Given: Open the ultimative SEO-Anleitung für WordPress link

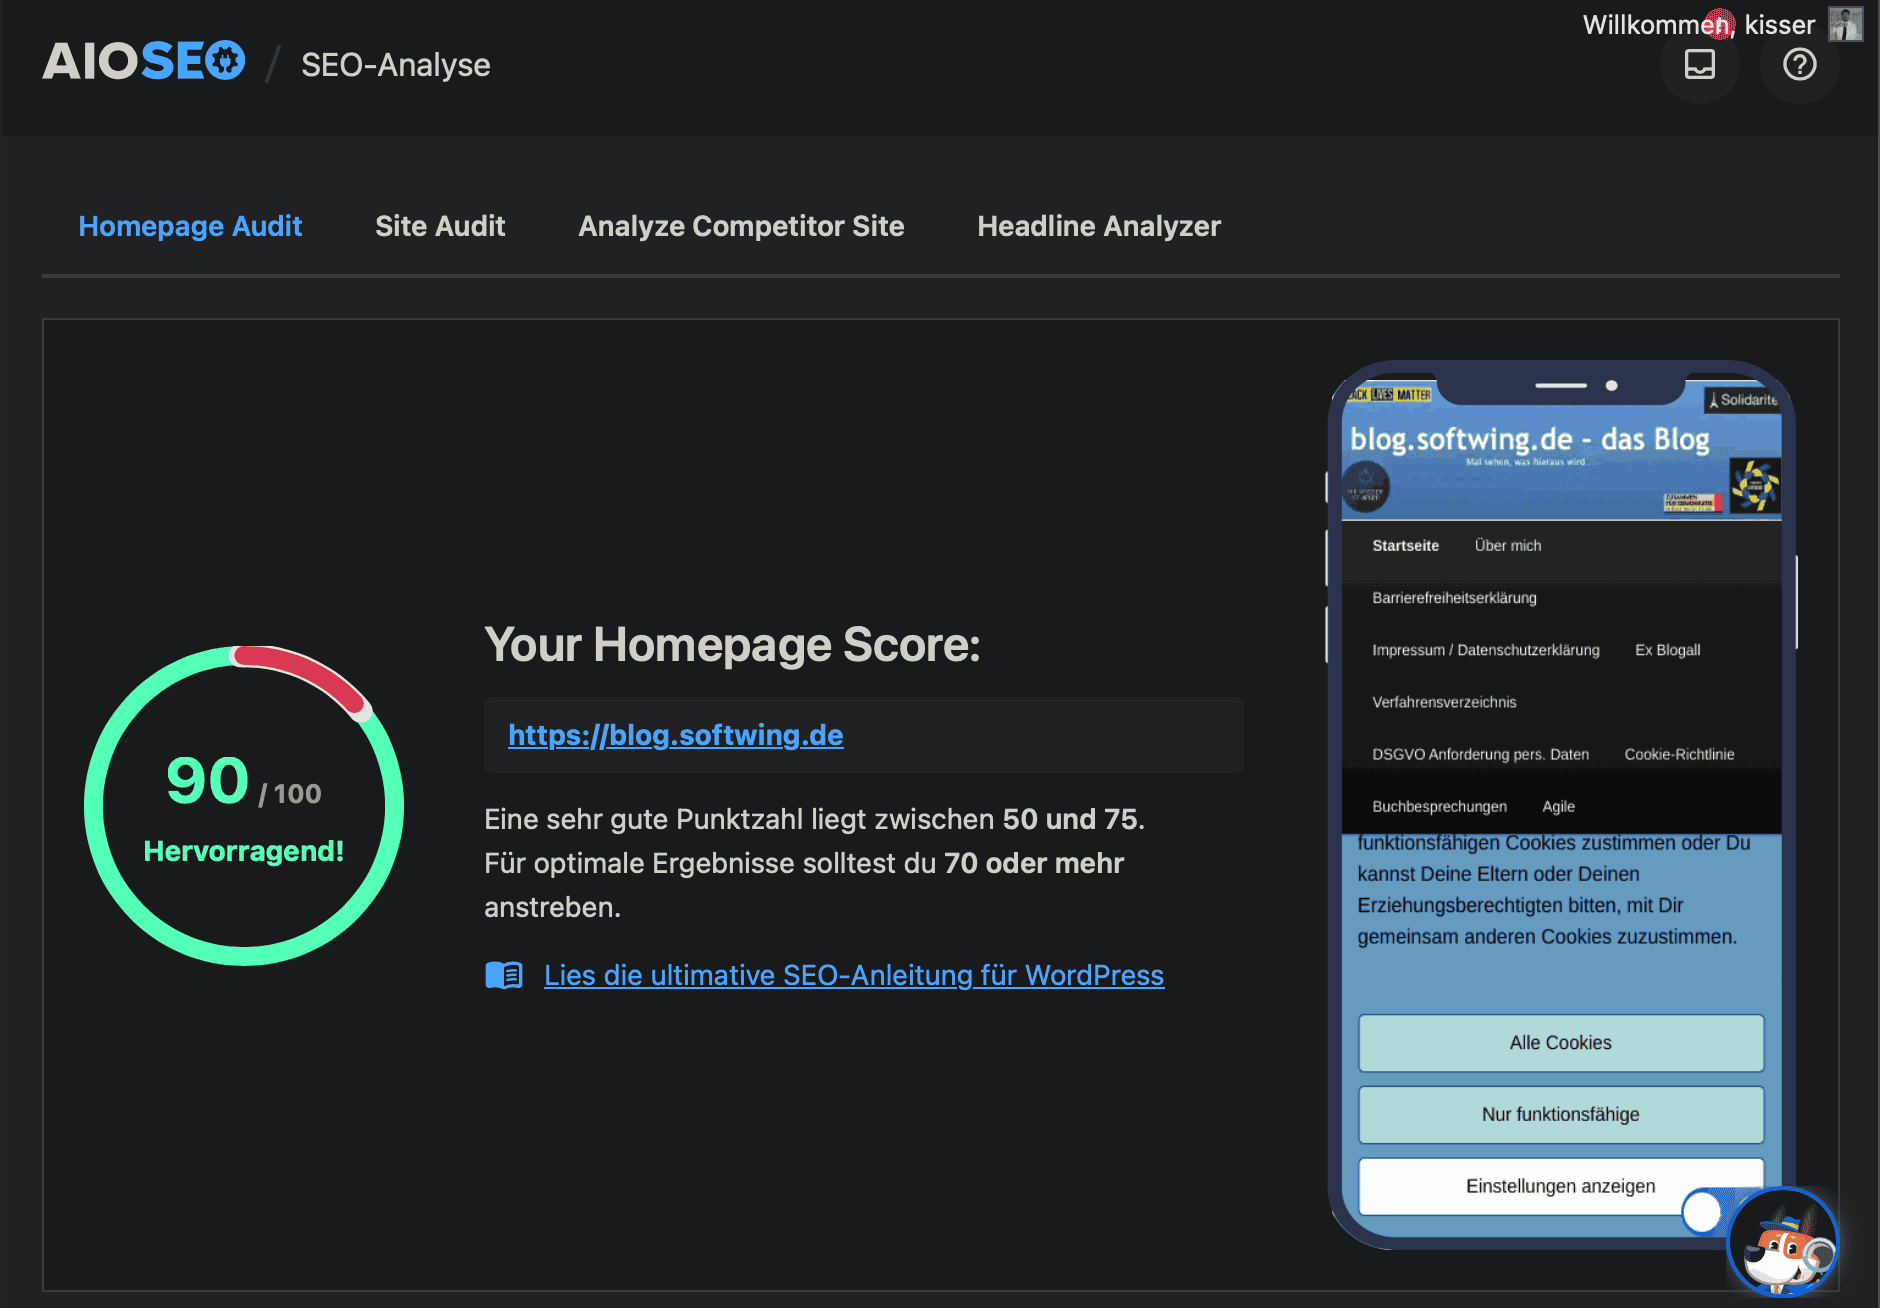Looking at the screenshot, I should (x=853, y=975).
